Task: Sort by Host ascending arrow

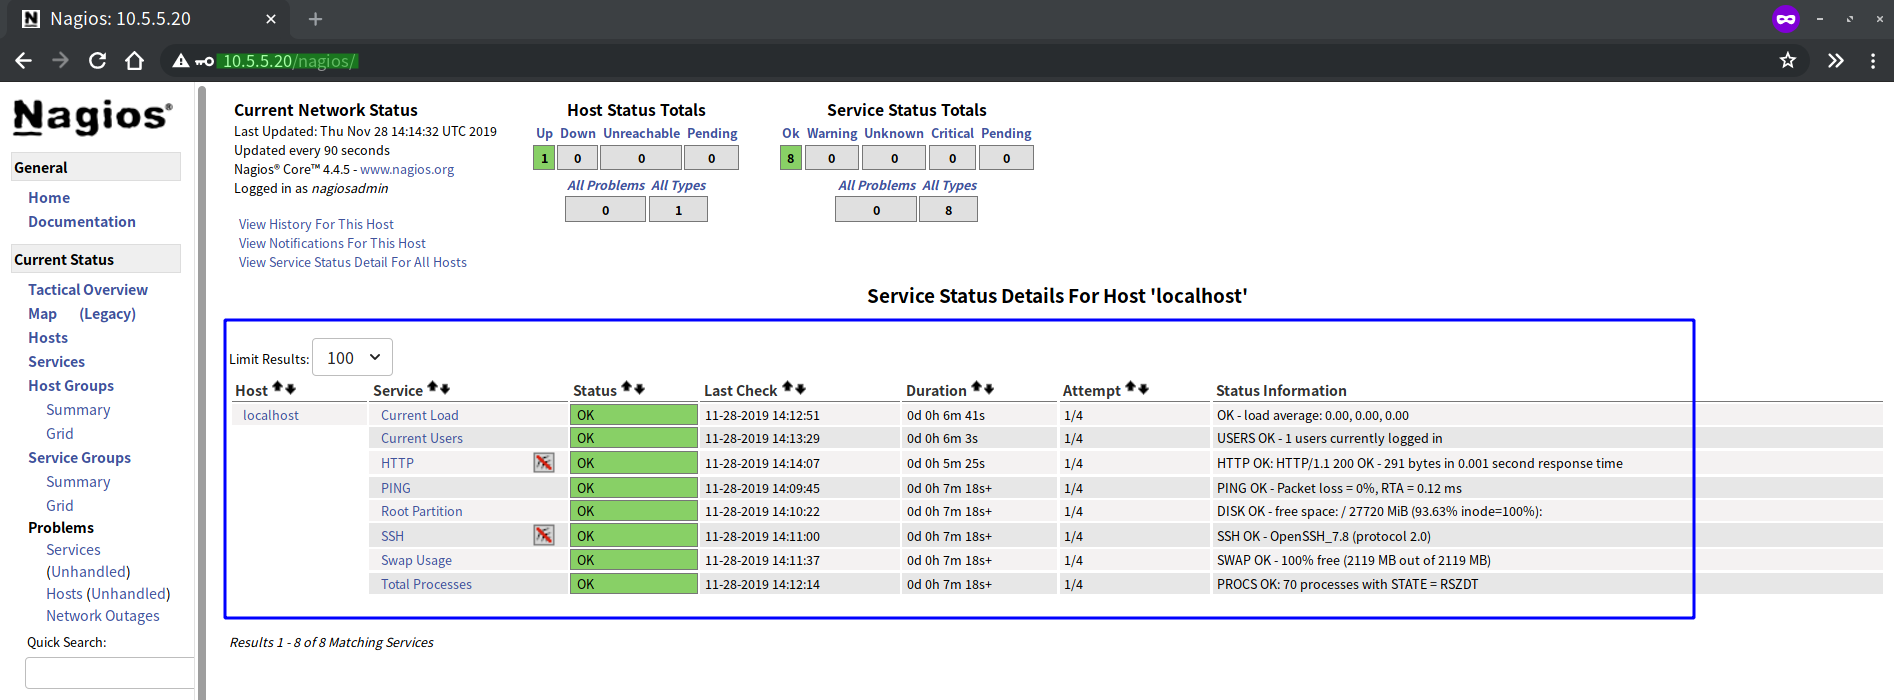Action: (278, 387)
